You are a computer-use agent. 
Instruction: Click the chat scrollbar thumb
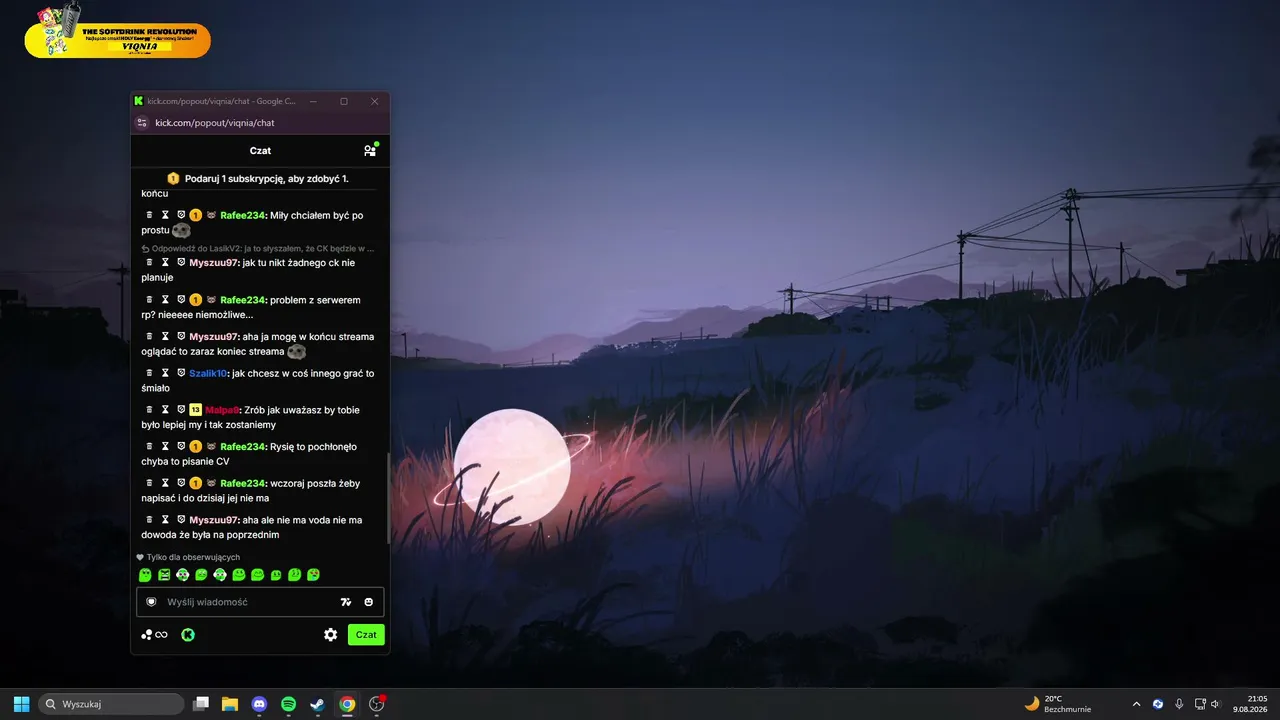click(388, 498)
